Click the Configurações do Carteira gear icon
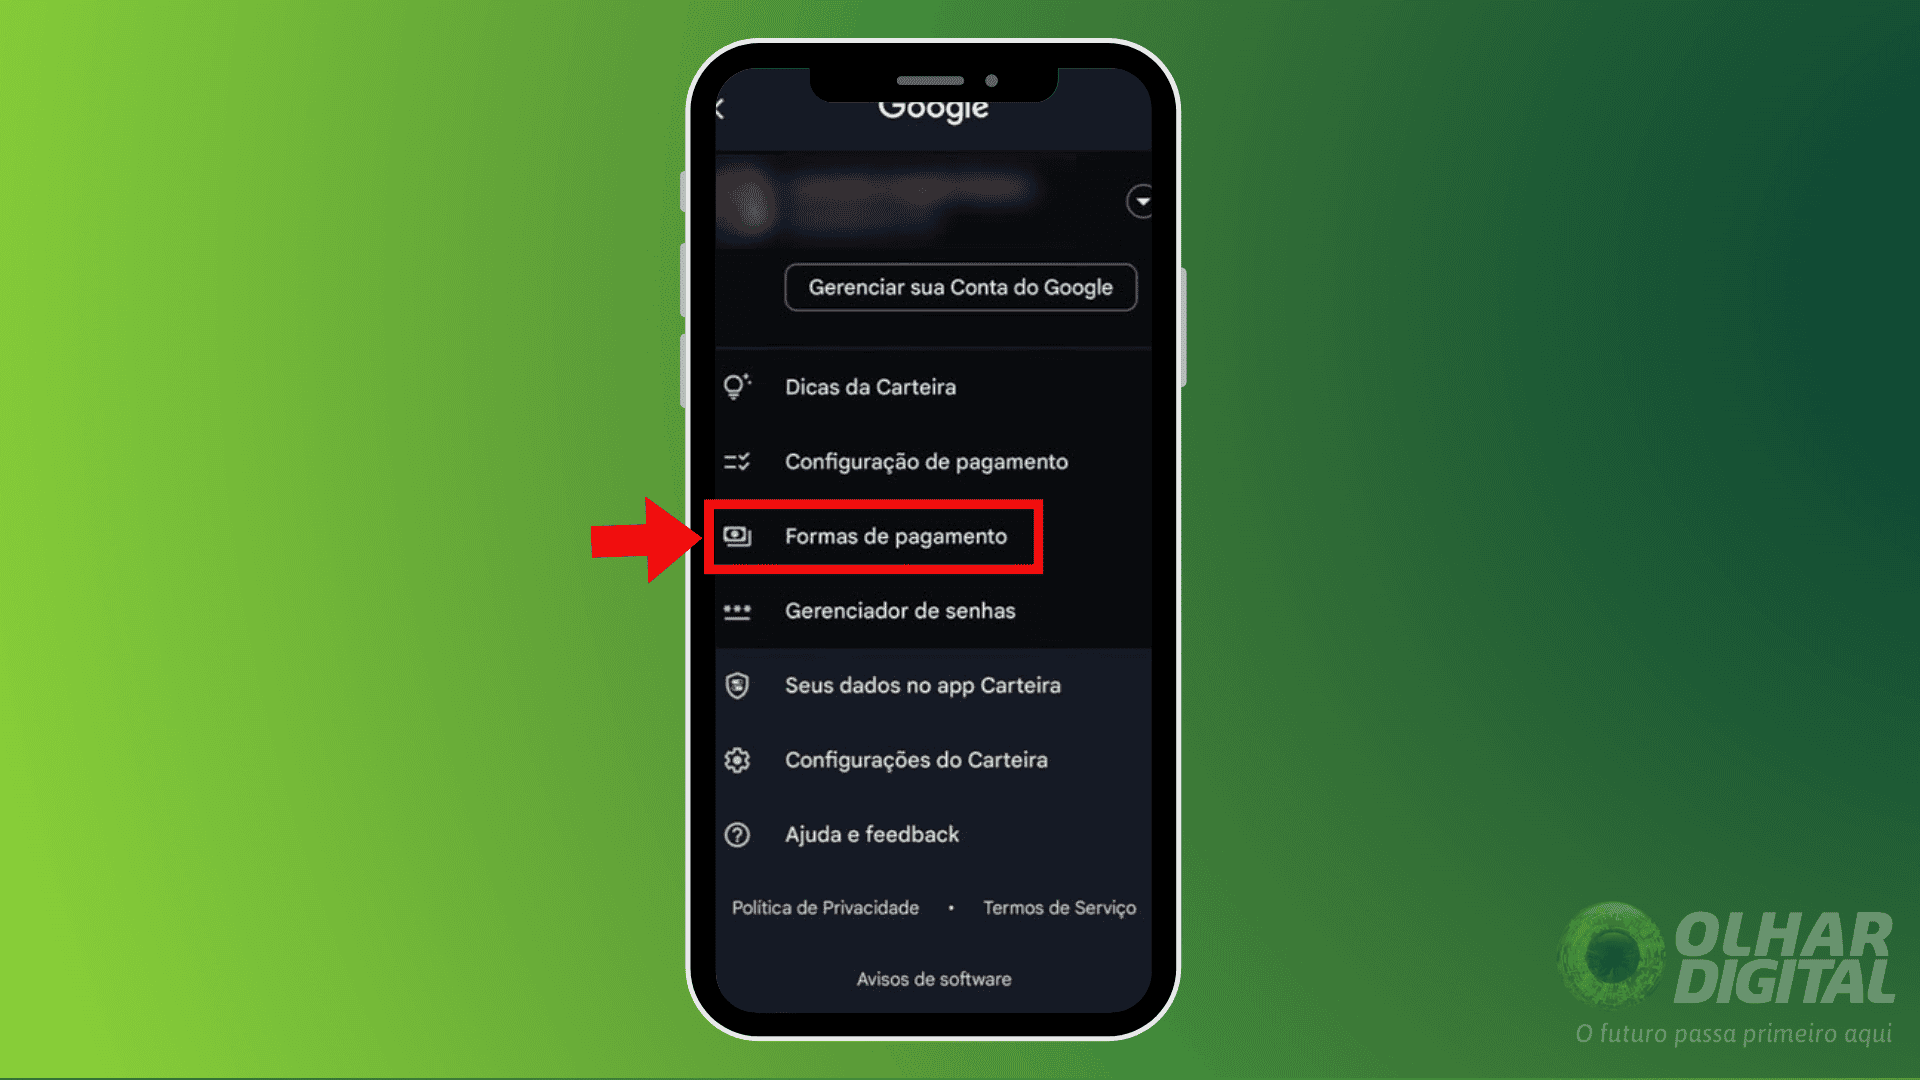 (737, 758)
